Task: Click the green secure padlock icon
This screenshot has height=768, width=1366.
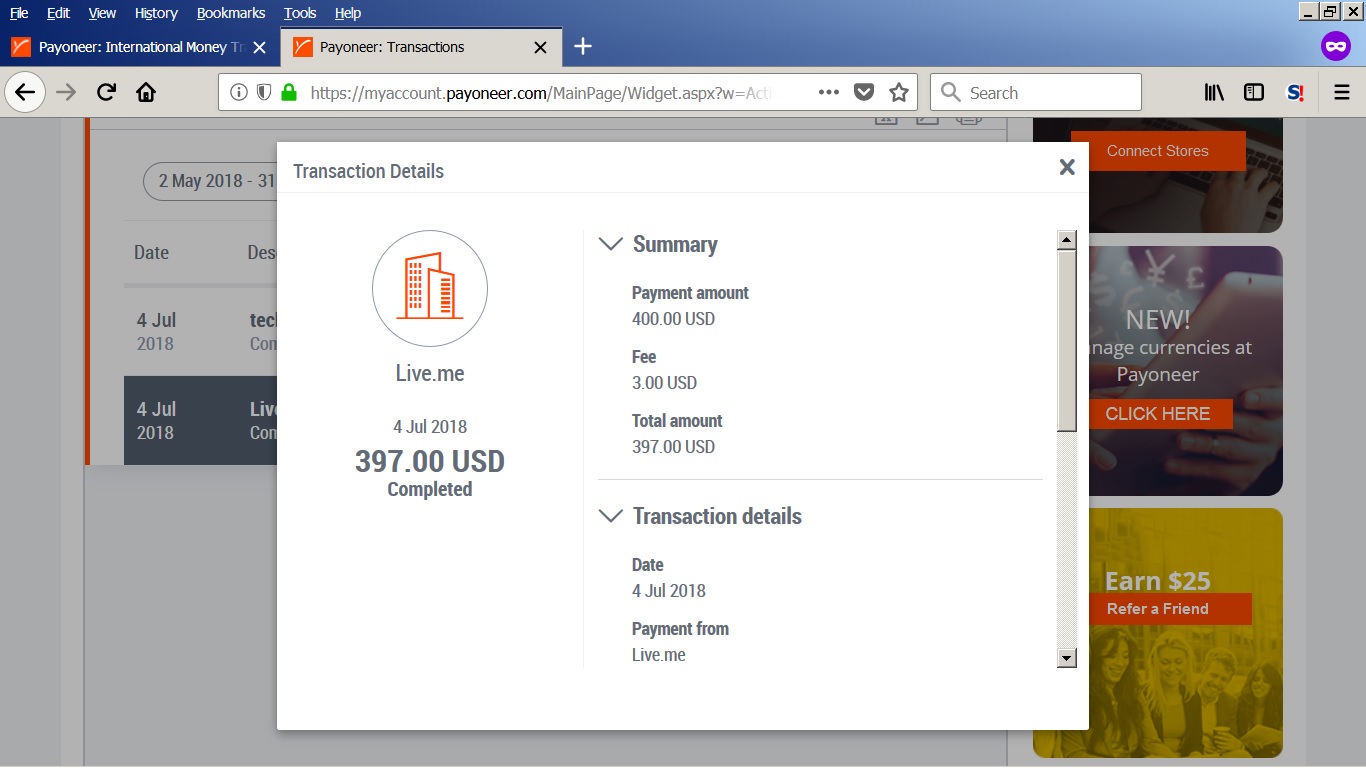Action: [289, 93]
